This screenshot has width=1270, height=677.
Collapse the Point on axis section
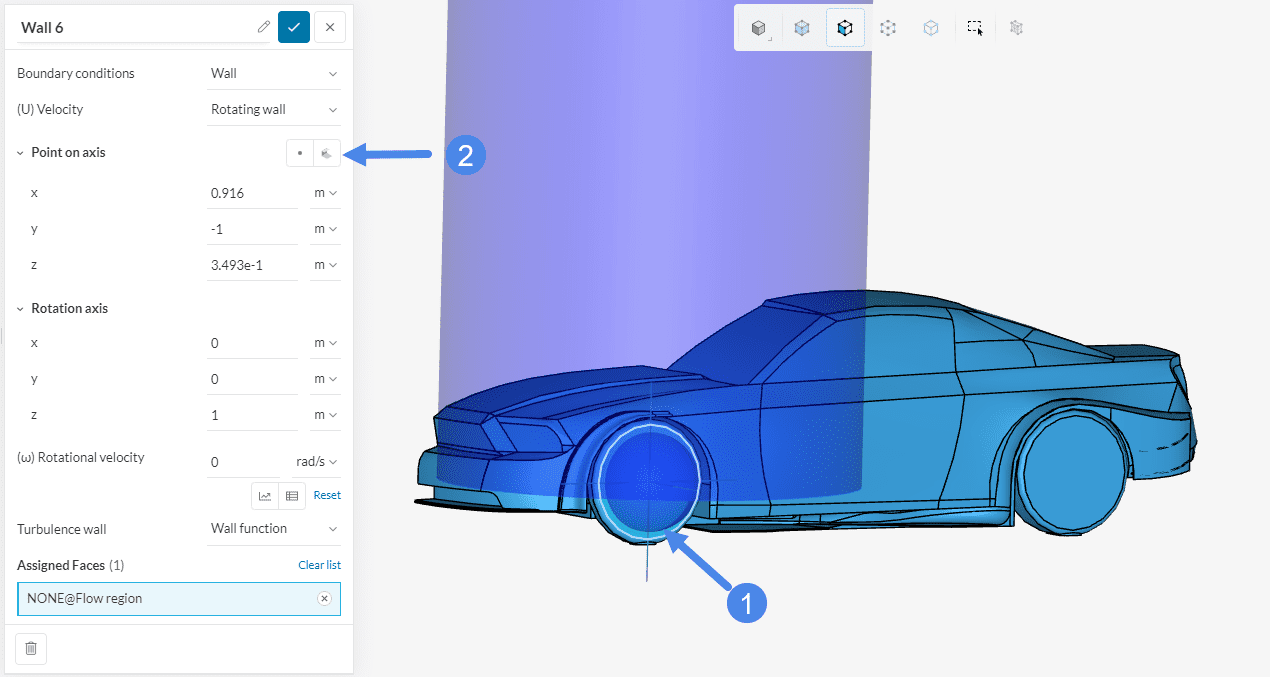pos(21,153)
